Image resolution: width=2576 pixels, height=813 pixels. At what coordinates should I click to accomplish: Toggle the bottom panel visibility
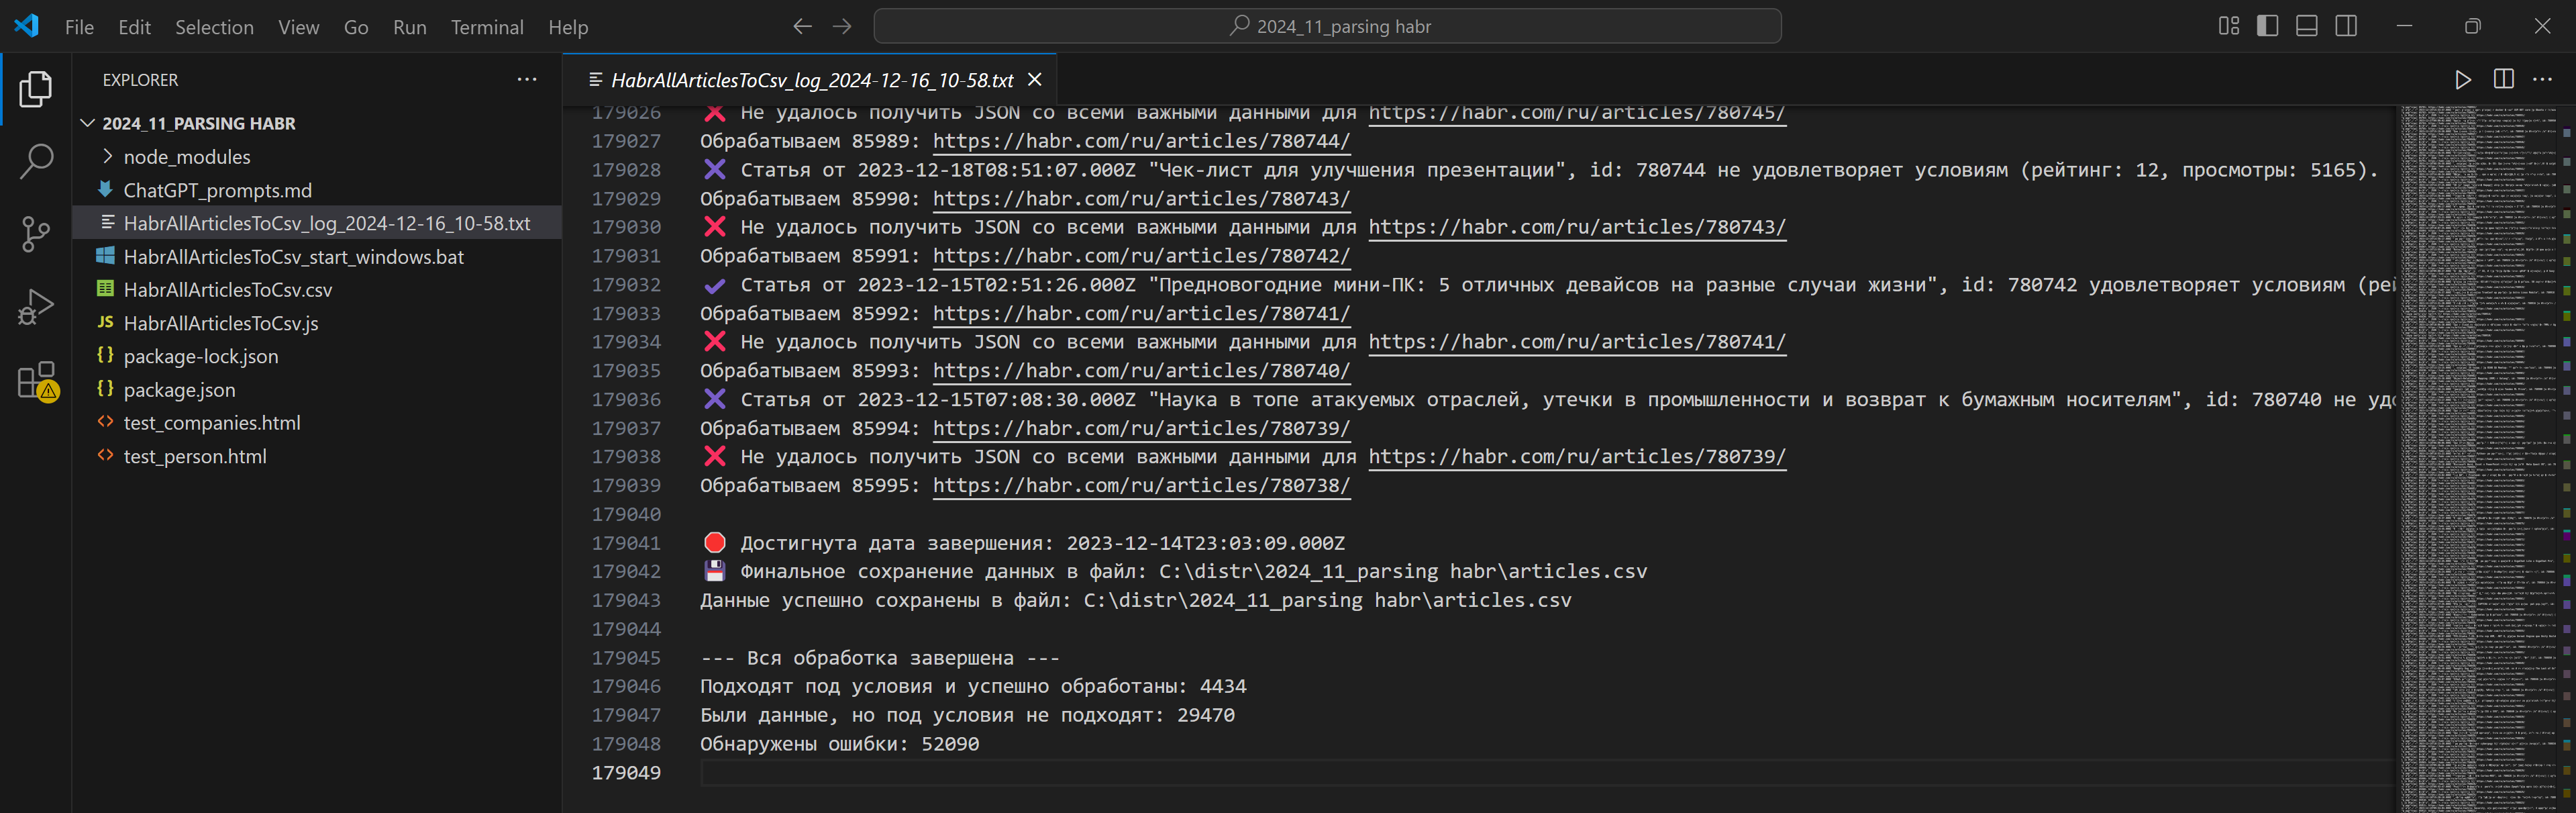click(x=2306, y=26)
